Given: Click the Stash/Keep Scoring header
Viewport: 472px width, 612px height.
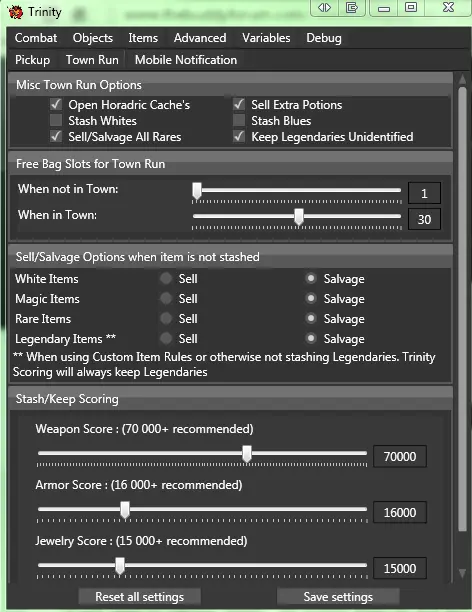Looking at the screenshot, I should (231, 399).
